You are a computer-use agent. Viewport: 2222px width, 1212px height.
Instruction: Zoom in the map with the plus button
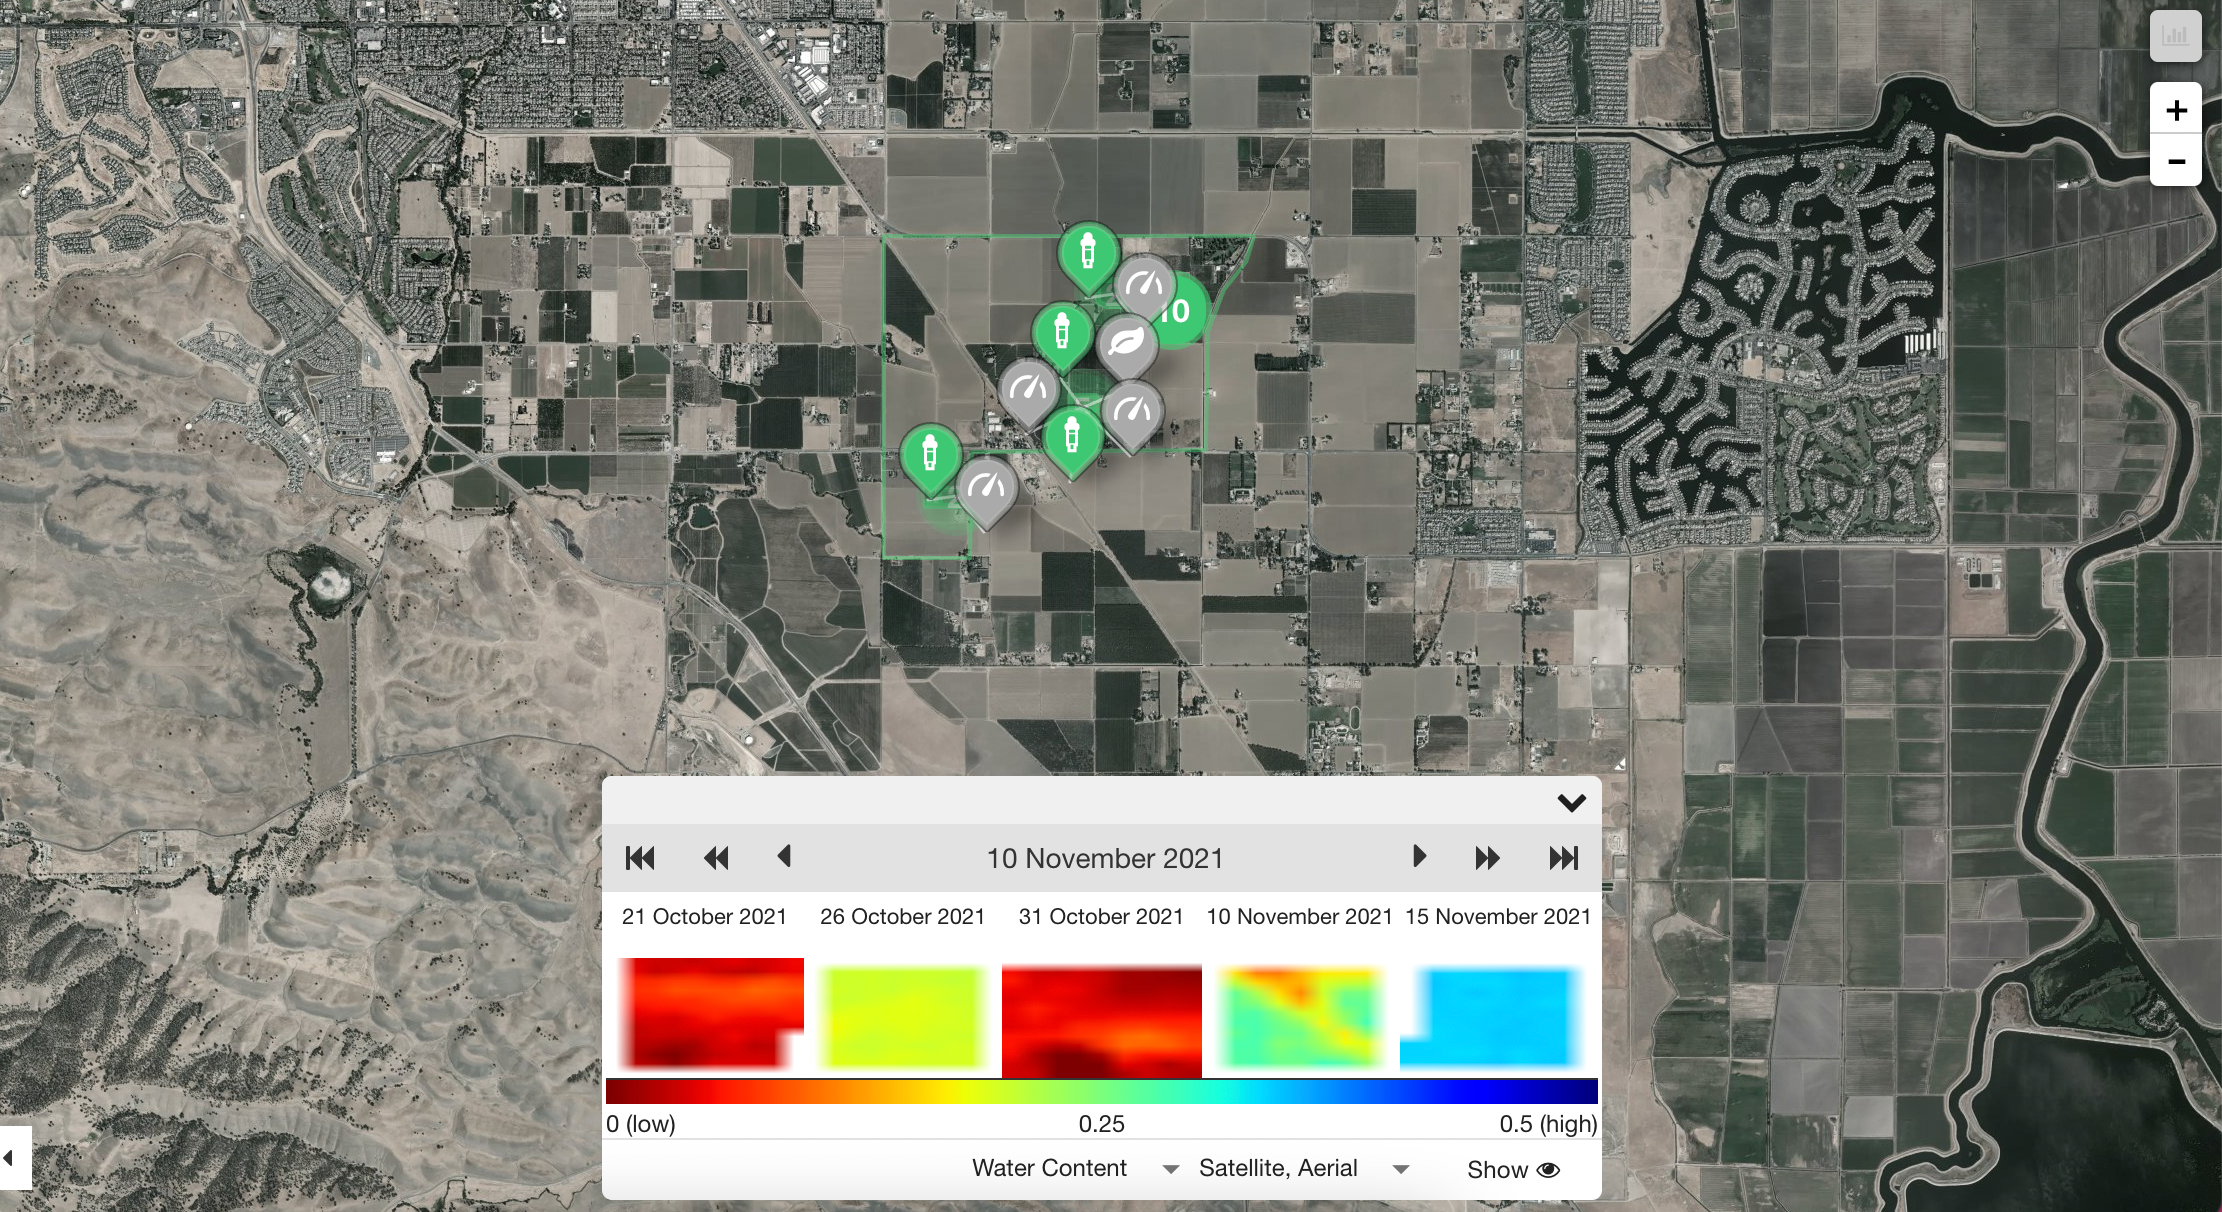(x=2176, y=110)
